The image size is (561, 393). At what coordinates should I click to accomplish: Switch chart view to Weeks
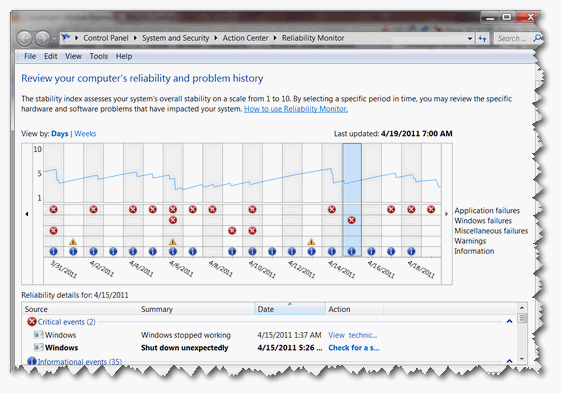click(85, 134)
